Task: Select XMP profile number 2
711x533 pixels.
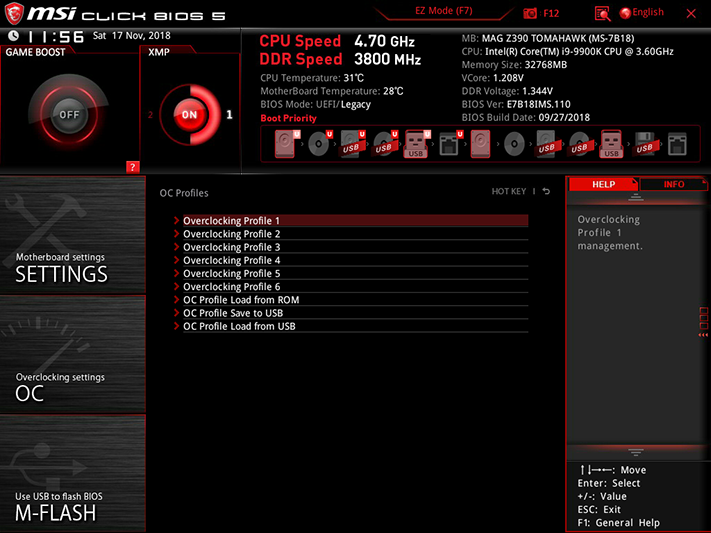Action: [x=151, y=115]
